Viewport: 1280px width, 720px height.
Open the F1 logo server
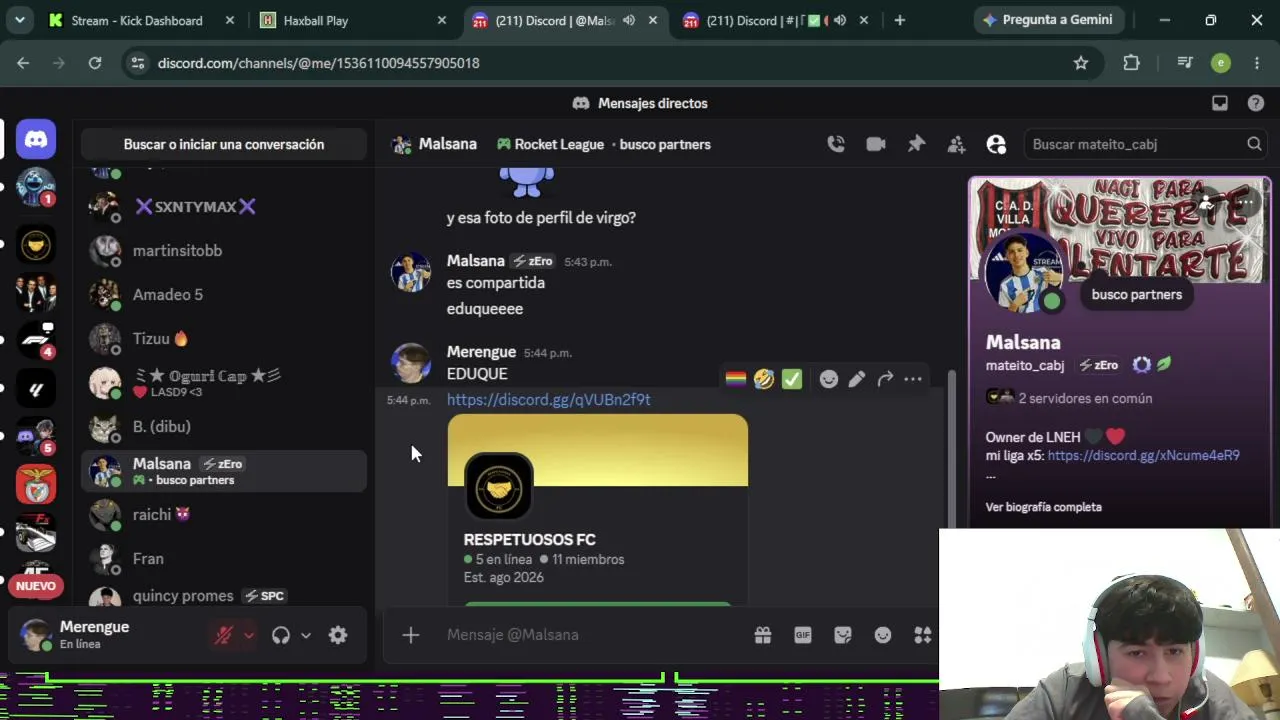click(36, 340)
